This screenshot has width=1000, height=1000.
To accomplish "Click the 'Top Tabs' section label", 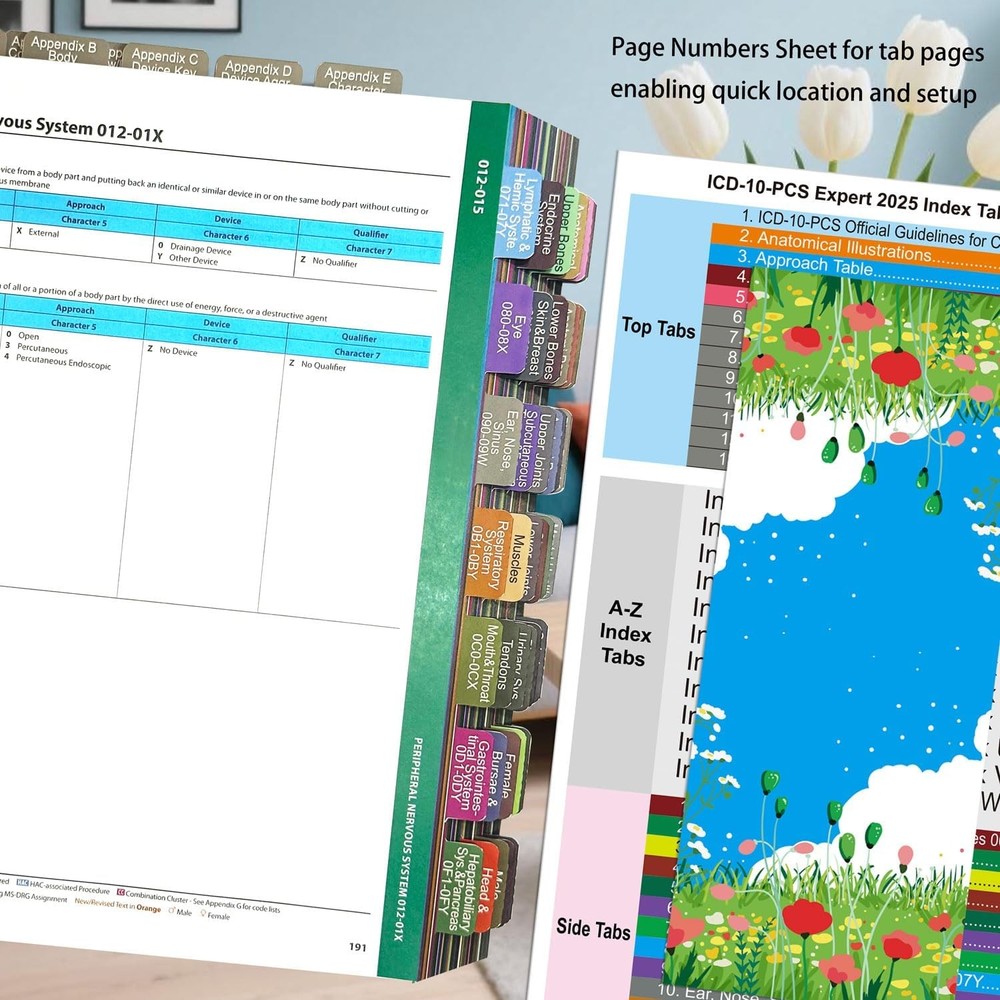I will tap(658, 327).
